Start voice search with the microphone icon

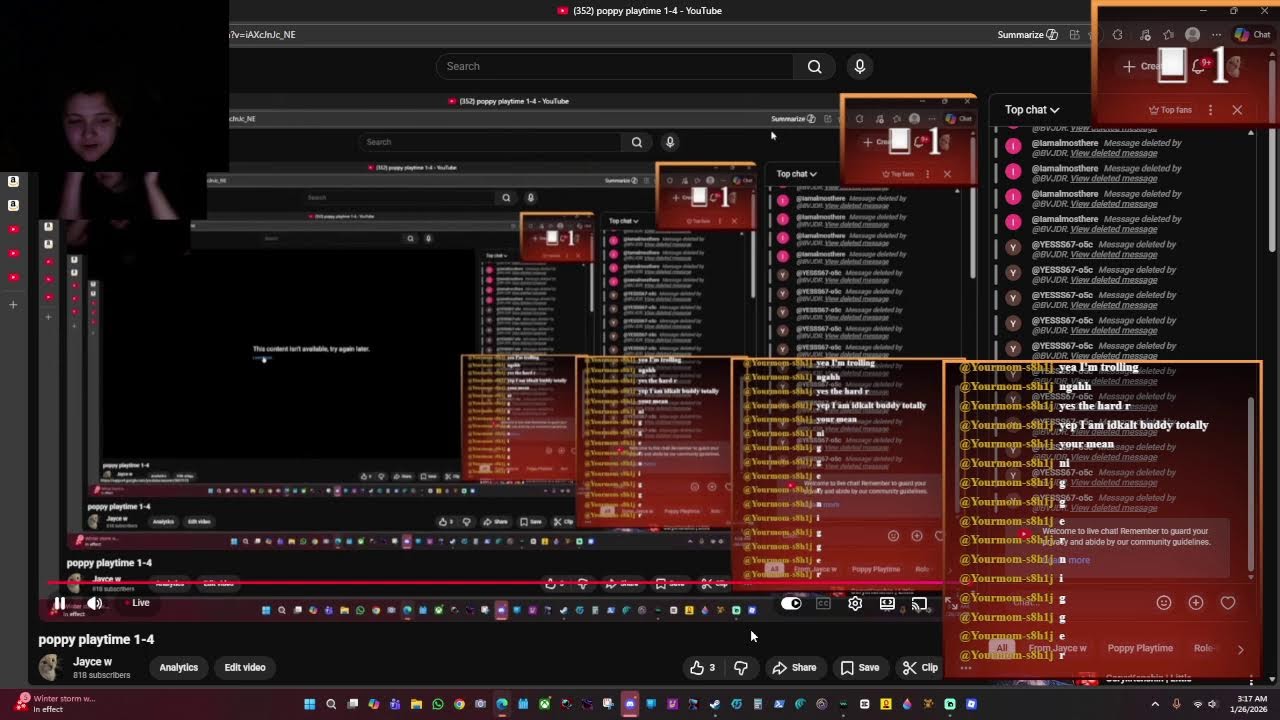coord(859,66)
